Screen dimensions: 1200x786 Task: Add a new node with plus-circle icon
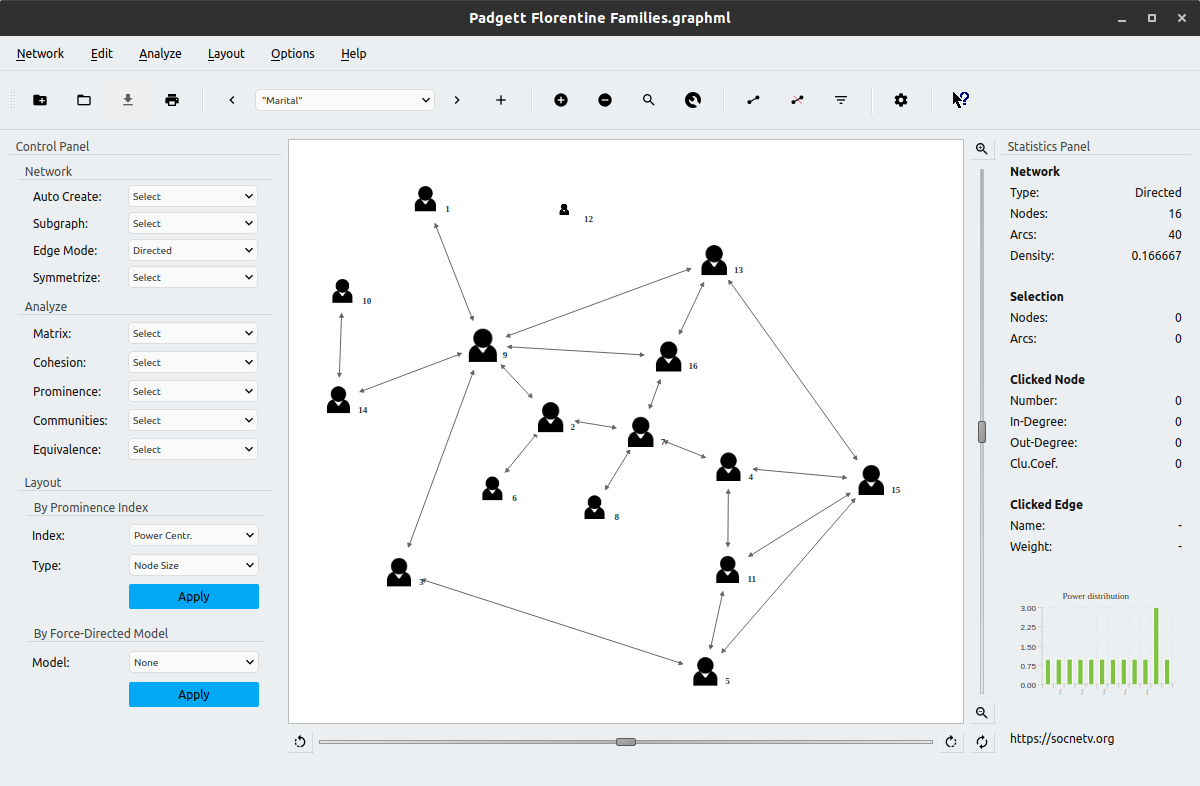[x=561, y=100]
